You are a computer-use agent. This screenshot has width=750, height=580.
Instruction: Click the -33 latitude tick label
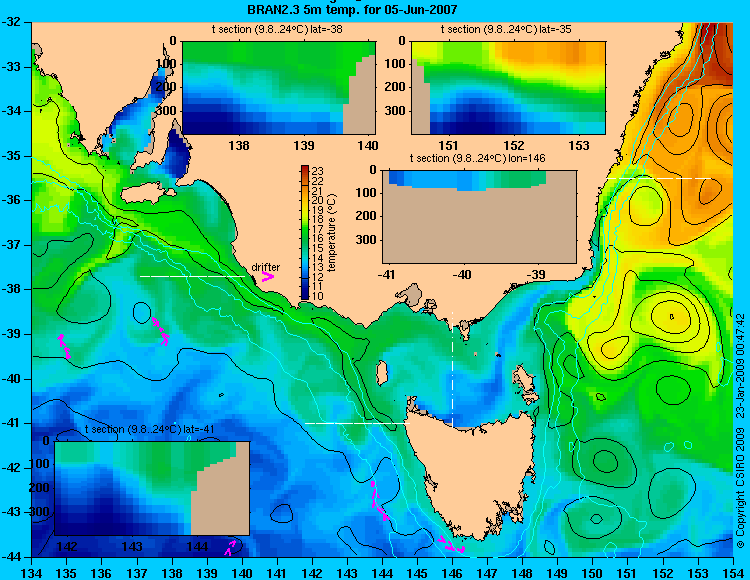coord(10,67)
